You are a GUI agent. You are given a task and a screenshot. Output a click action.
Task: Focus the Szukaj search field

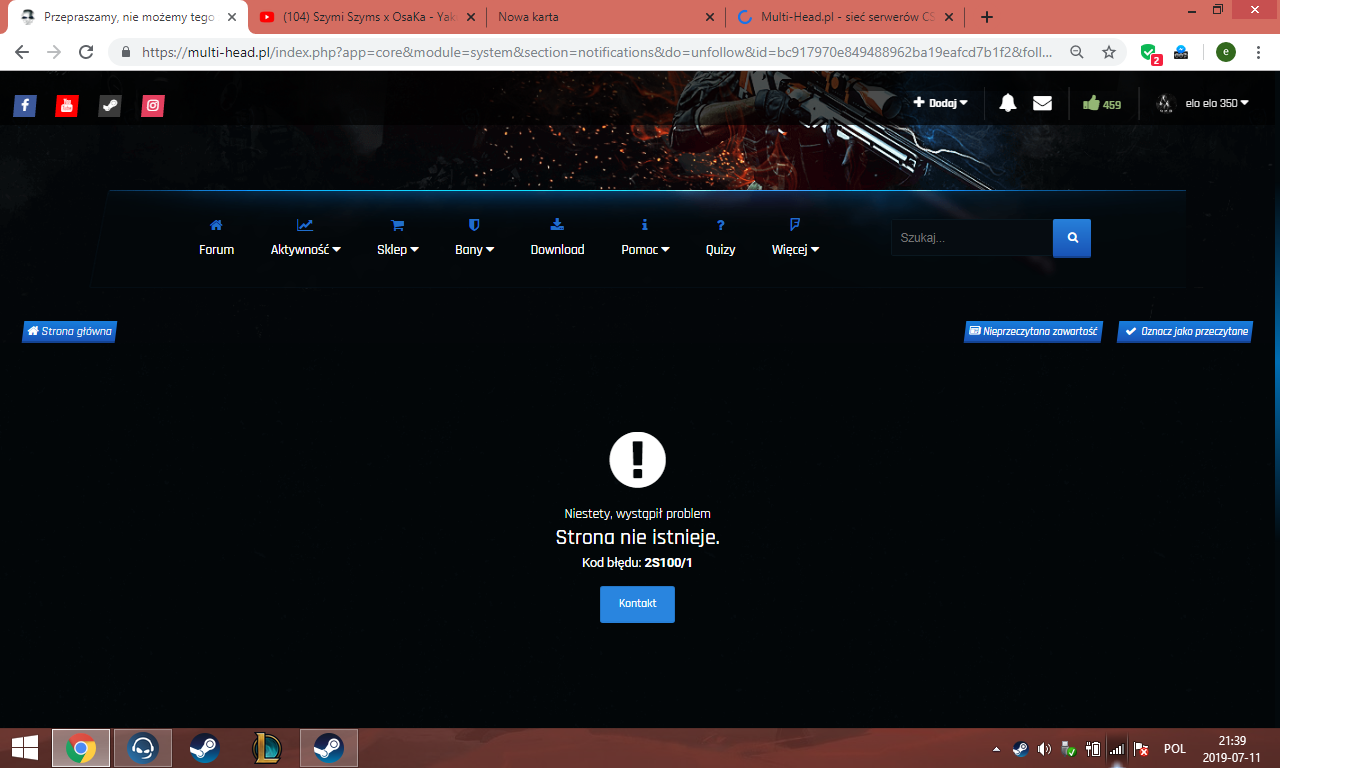(970, 238)
